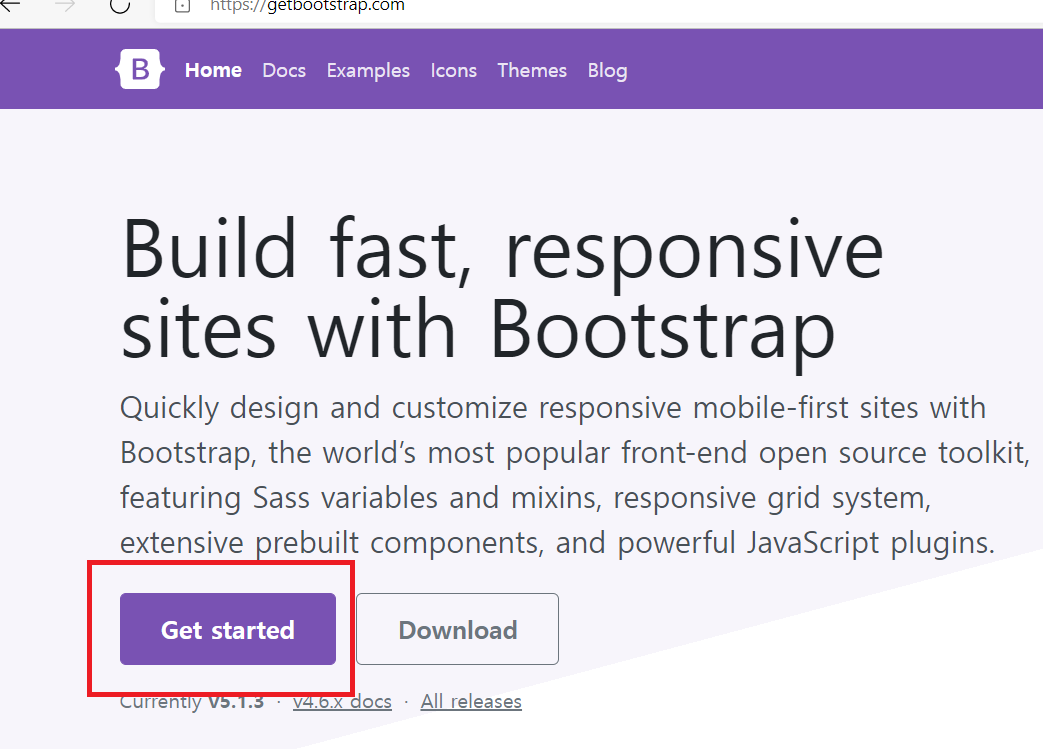Click the page icon in the address bar
Viewport: 1043px width, 749px height.
point(182,7)
